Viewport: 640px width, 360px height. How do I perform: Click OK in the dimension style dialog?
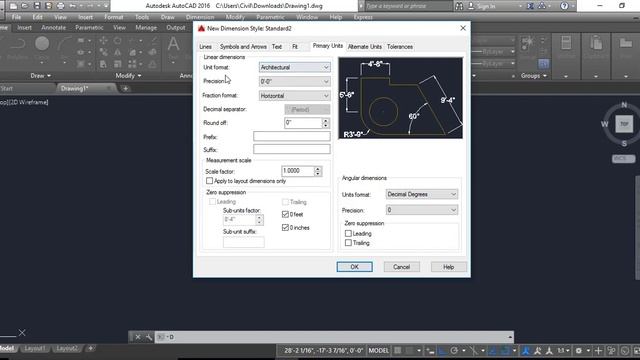(x=354, y=267)
